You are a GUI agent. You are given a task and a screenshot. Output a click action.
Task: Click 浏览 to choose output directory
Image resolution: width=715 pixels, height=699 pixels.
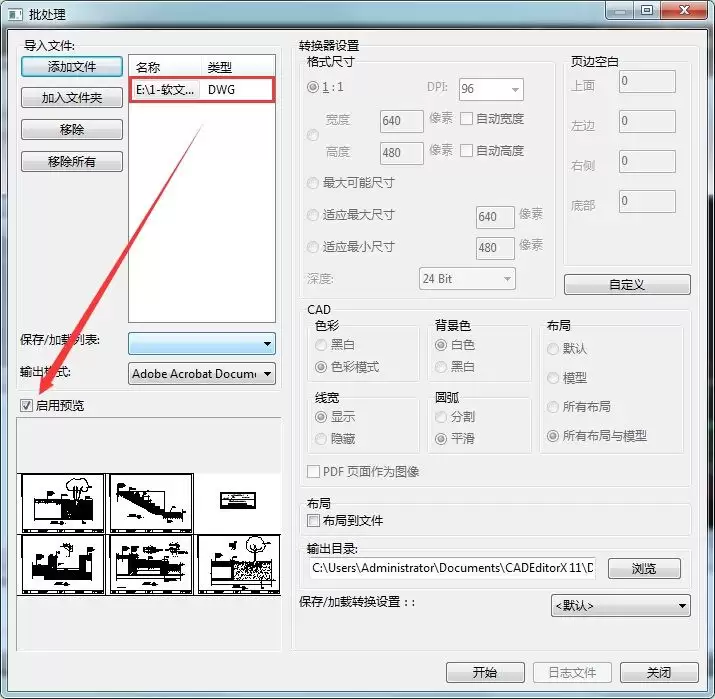pyautogui.click(x=644, y=568)
